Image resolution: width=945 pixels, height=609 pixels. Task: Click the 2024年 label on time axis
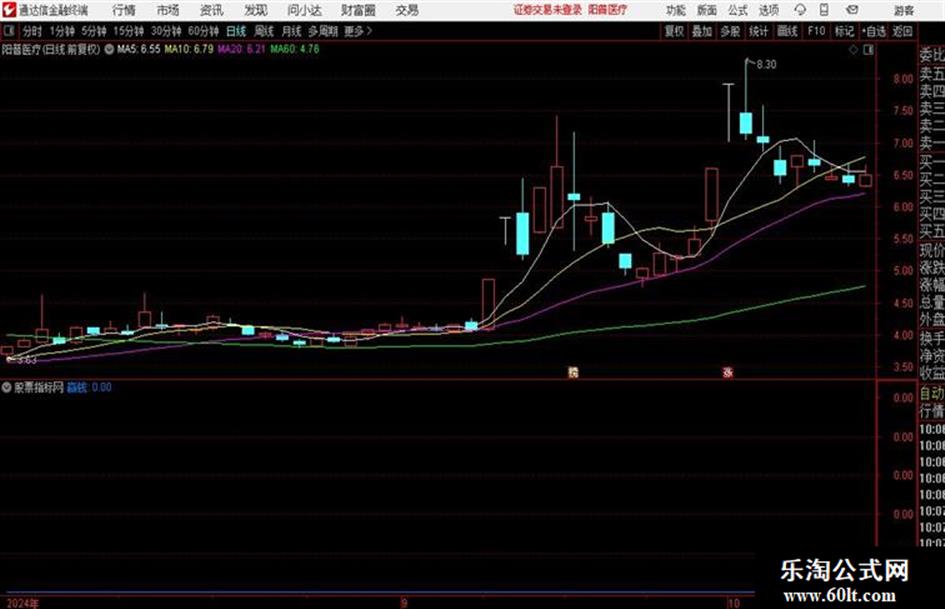coord(22,603)
